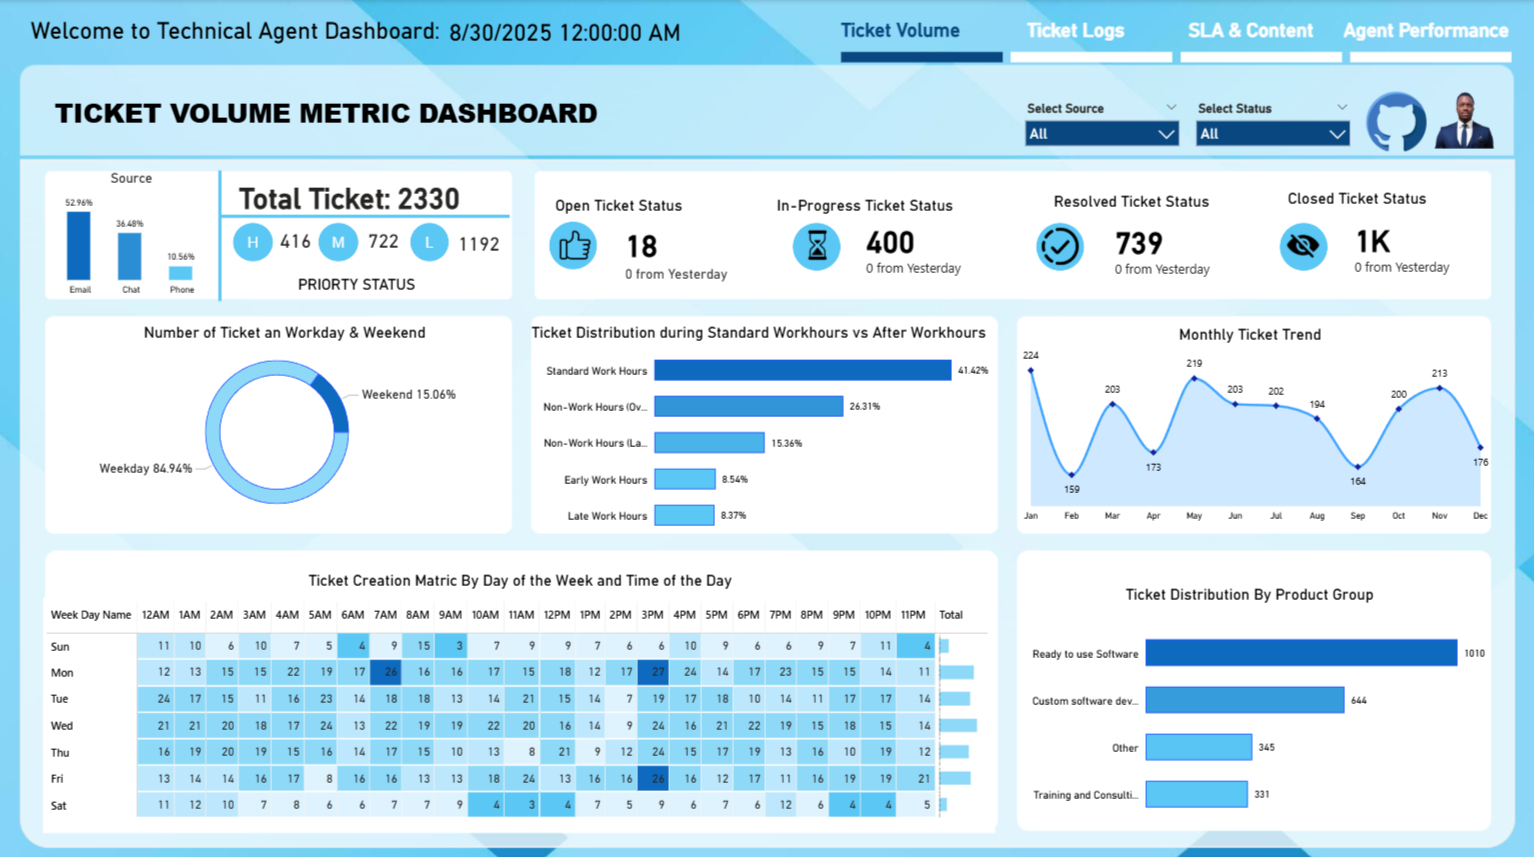Expand the Select Source chevron above the filter

point(1171,107)
